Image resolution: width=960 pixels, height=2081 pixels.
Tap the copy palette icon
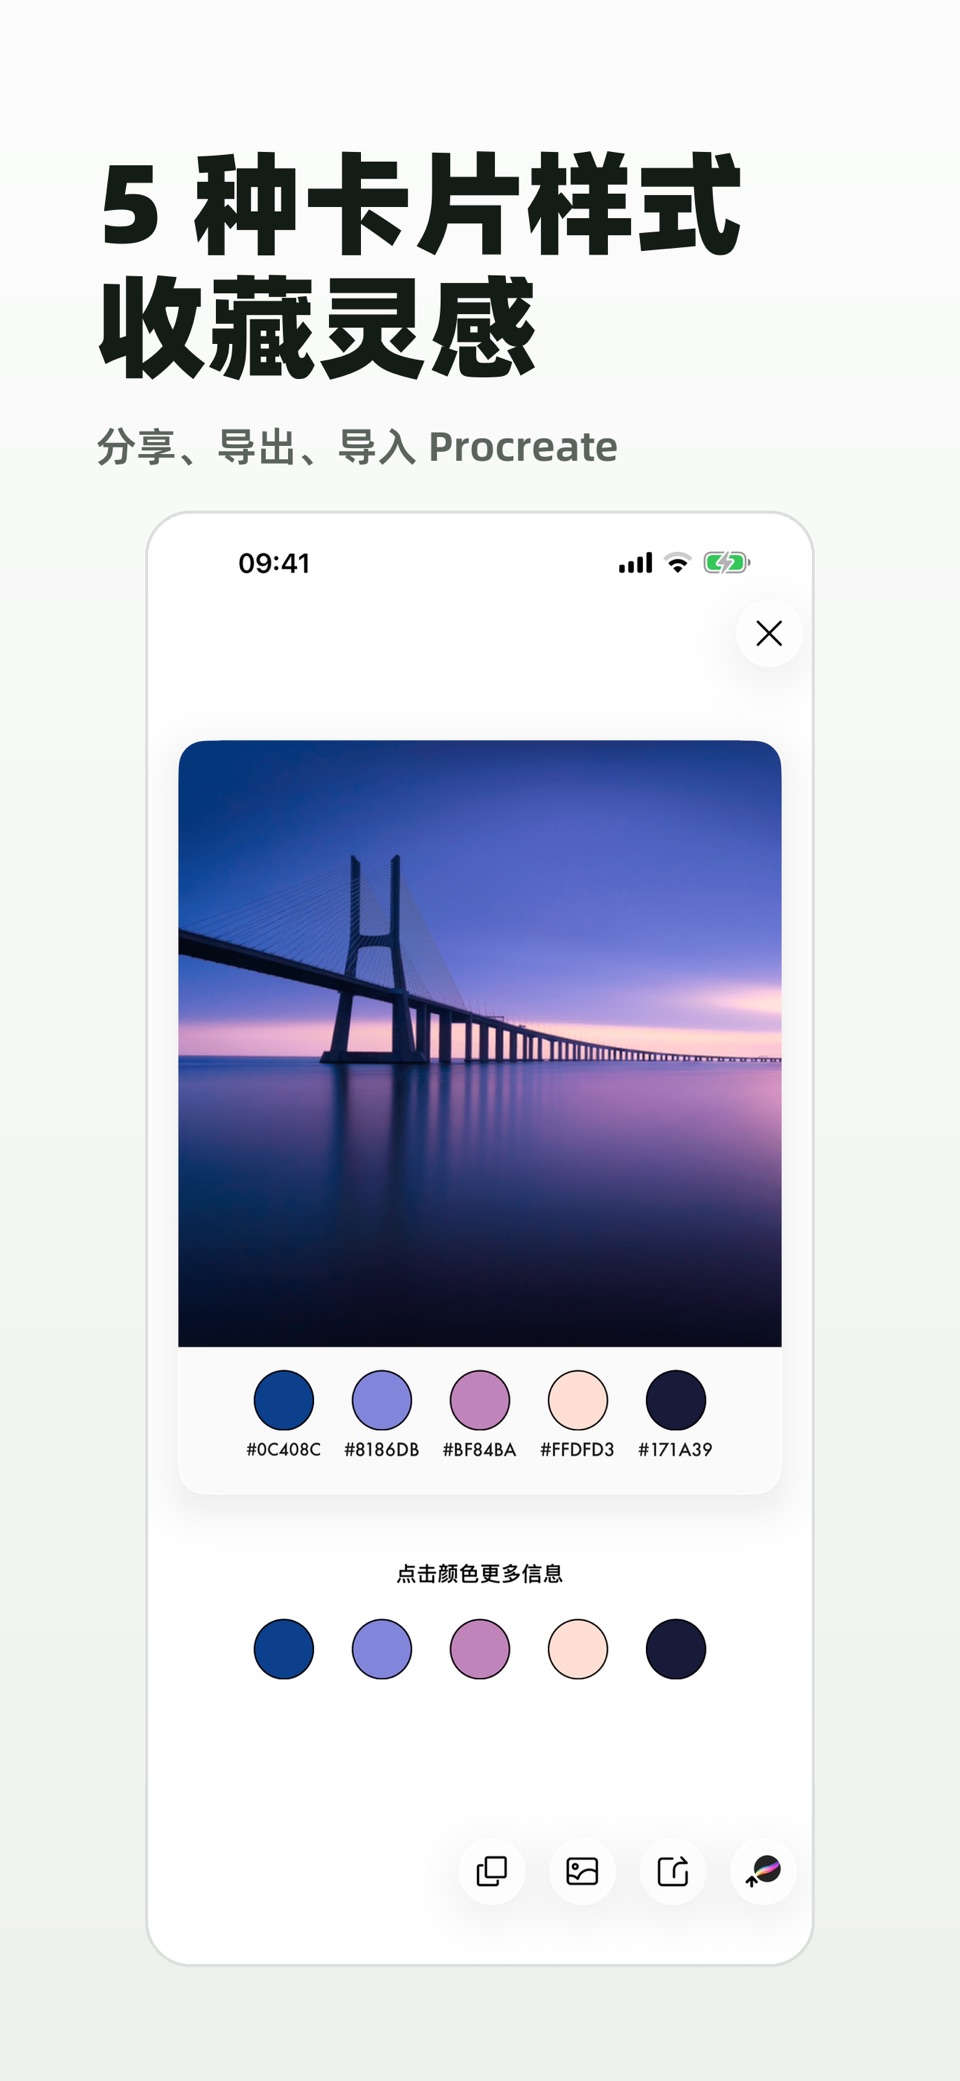[x=492, y=1871]
